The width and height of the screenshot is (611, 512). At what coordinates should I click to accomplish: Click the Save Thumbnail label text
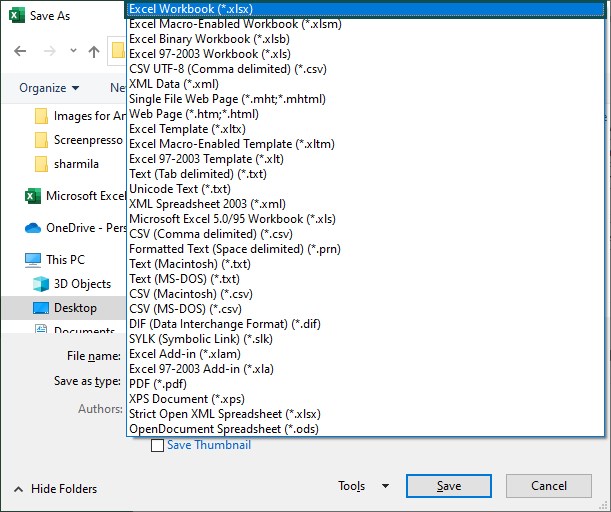pos(209,445)
